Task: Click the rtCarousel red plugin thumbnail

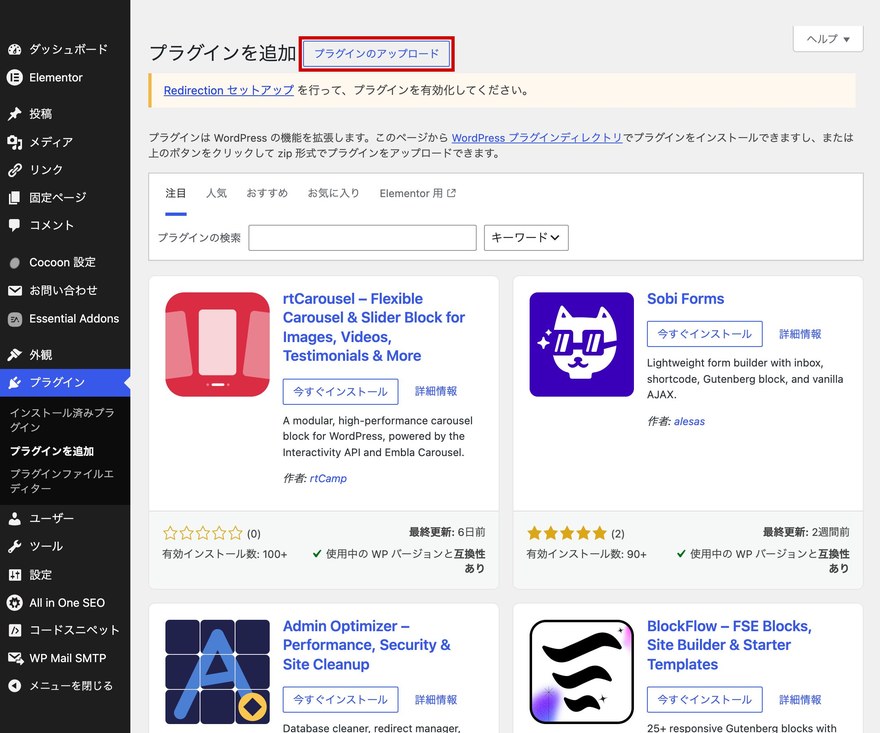Action: (x=218, y=345)
